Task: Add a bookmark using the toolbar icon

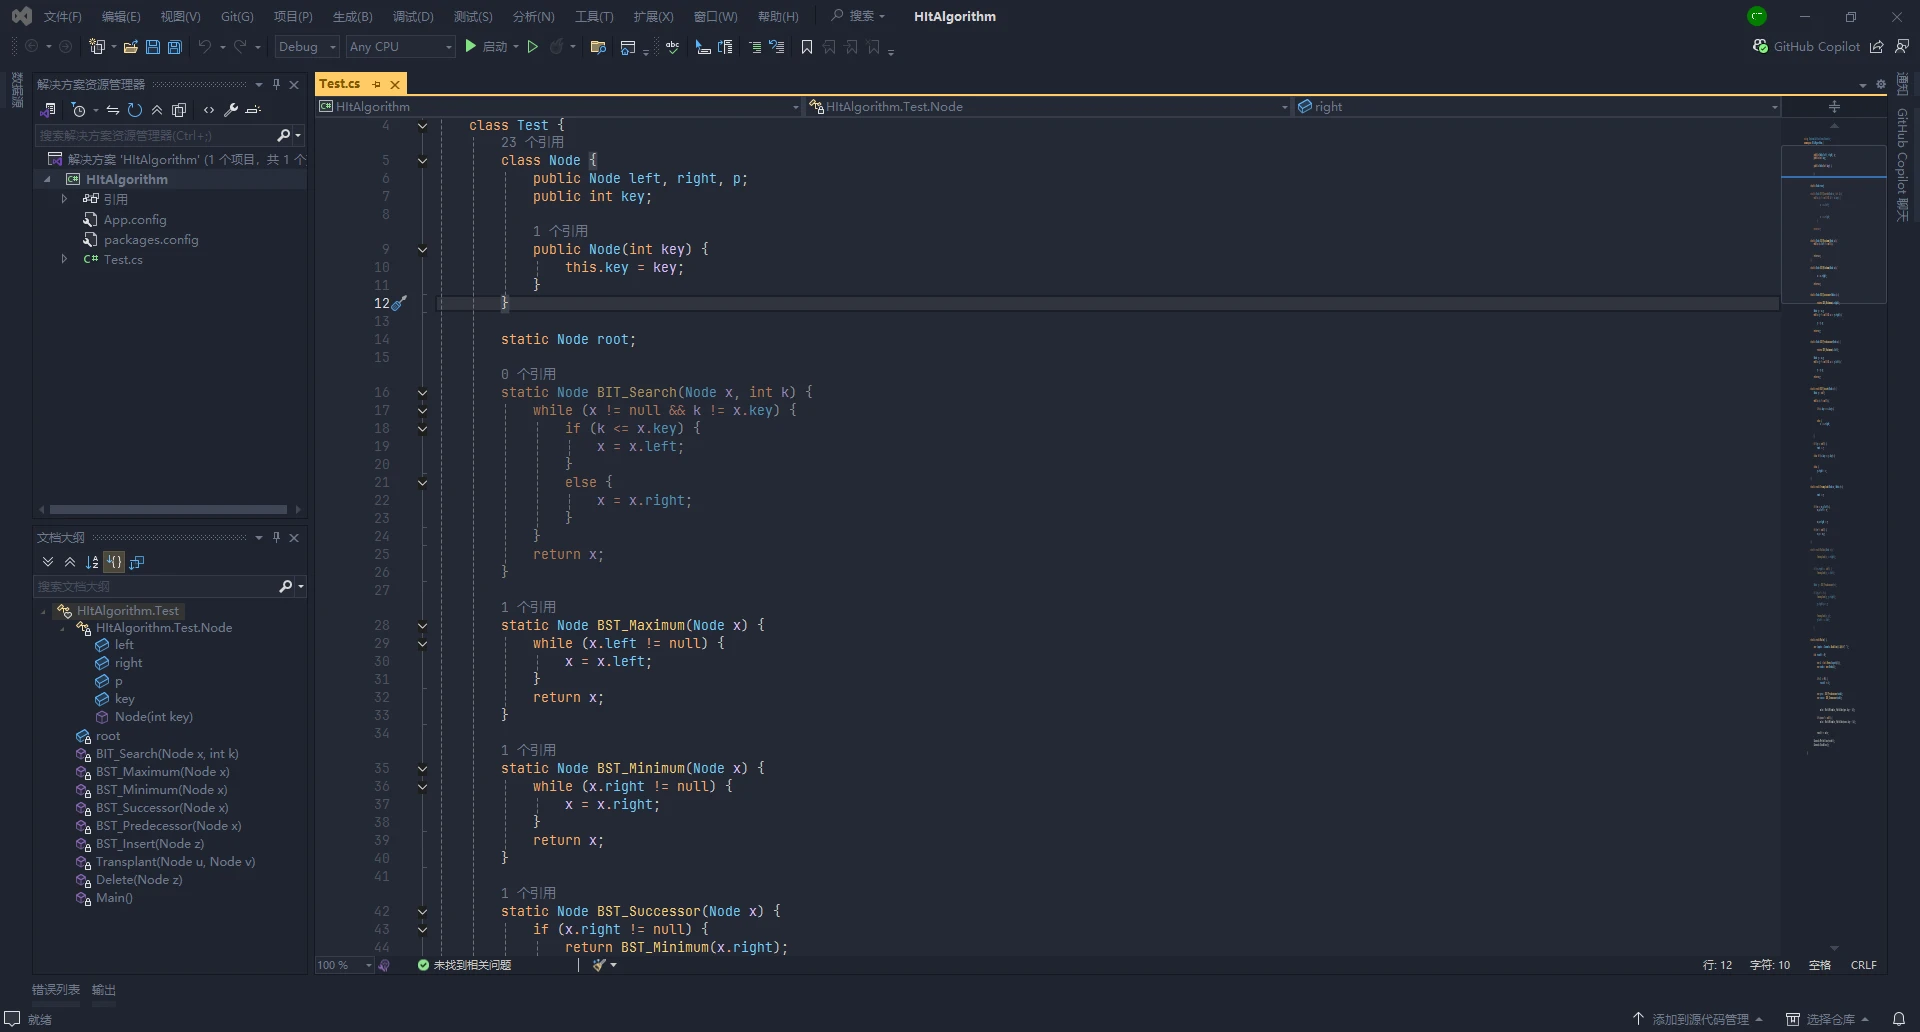Action: 807,47
